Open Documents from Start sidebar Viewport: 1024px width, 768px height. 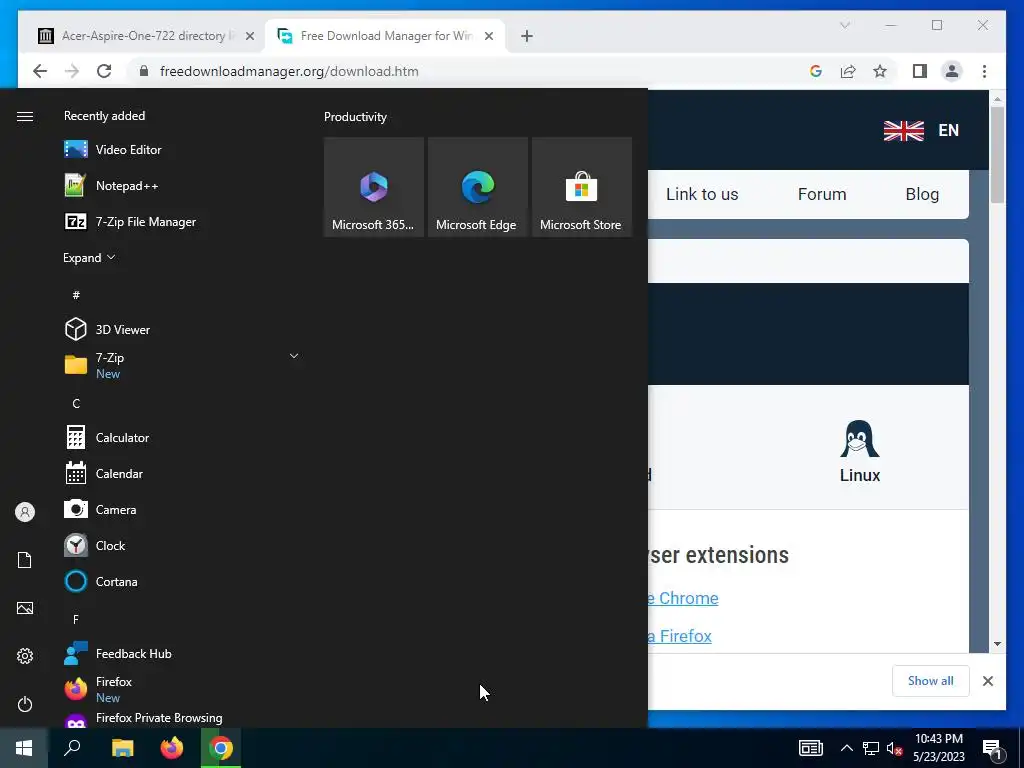[25, 560]
